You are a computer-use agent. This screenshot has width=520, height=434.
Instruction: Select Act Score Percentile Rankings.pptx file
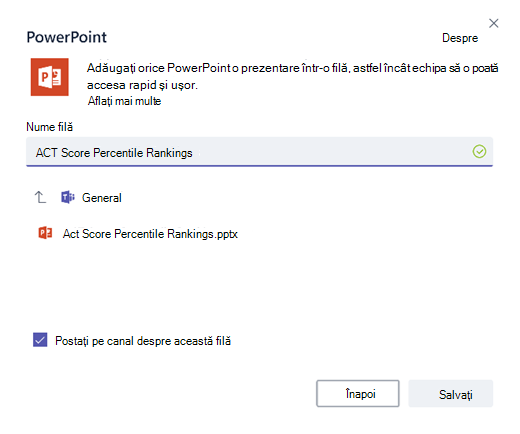point(150,234)
